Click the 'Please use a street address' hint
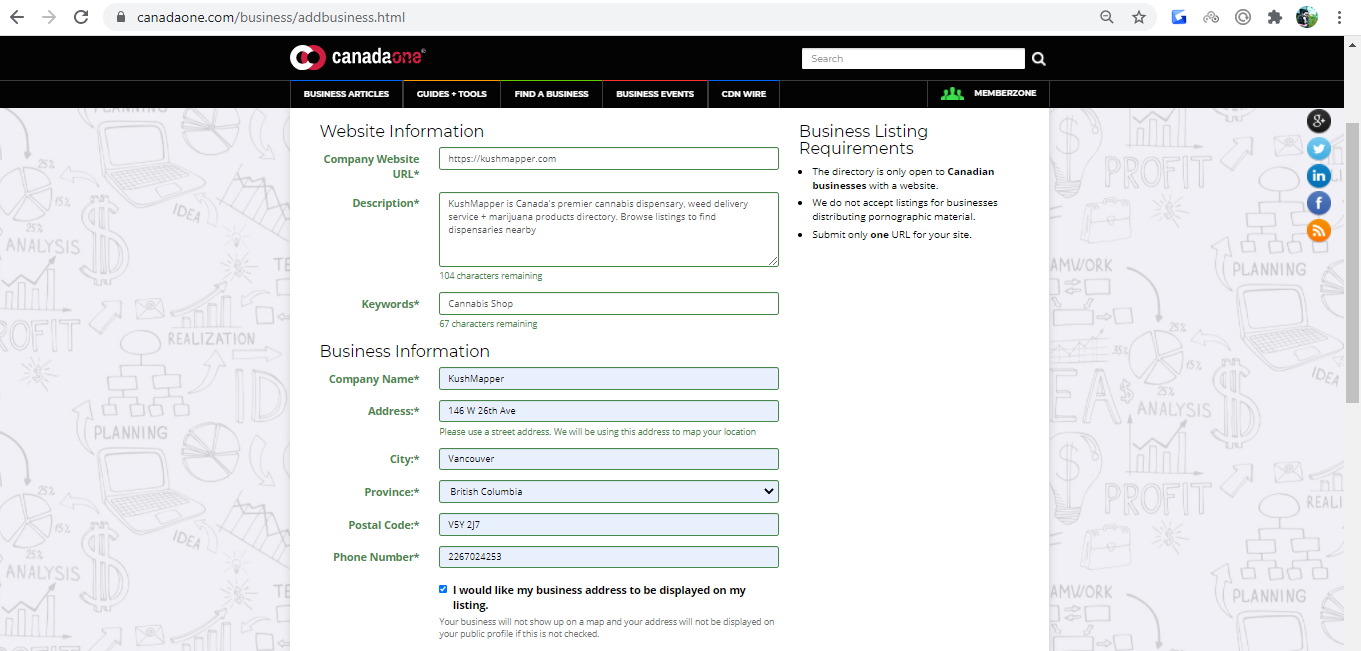This screenshot has width=1361, height=651. (x=598, y=432)
